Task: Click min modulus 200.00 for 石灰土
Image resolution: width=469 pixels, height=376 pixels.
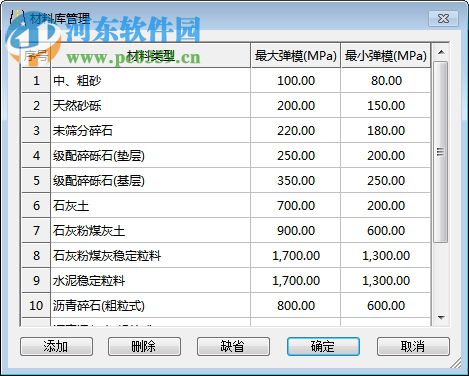Action: tap(386, 206)
